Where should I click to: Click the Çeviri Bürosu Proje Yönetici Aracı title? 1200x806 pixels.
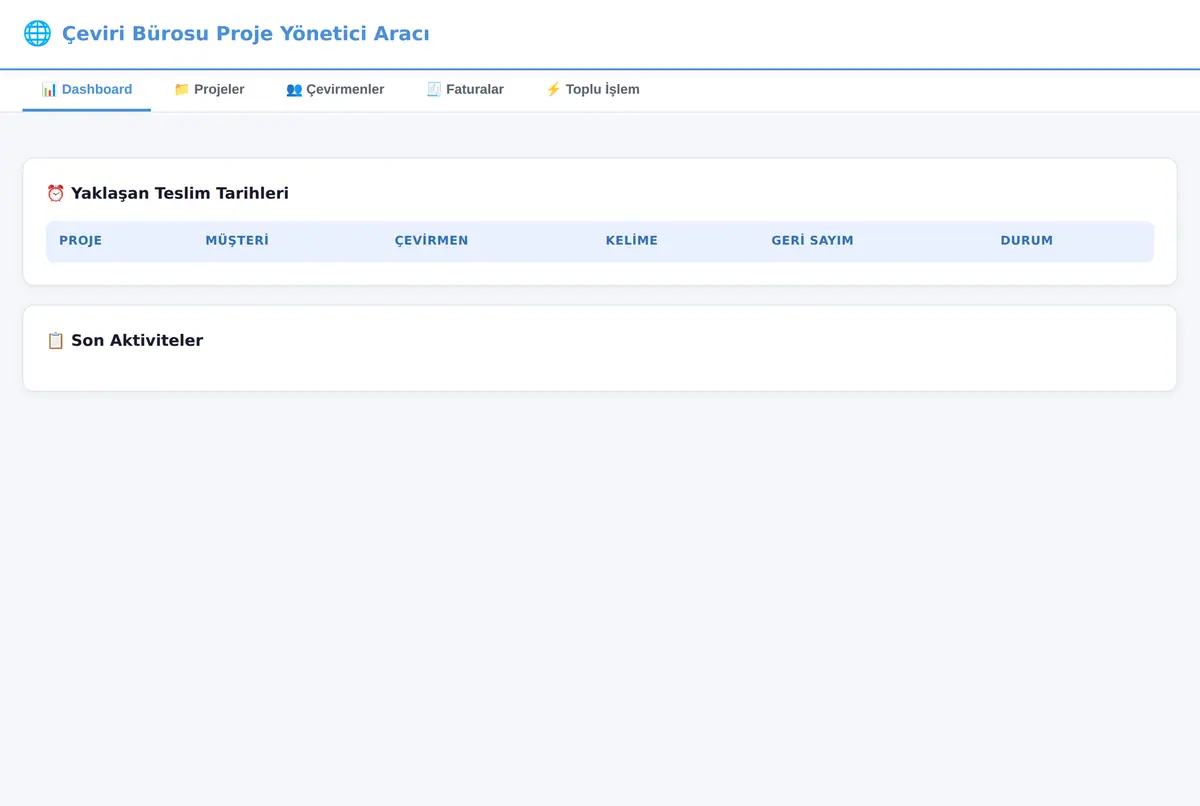246,33
